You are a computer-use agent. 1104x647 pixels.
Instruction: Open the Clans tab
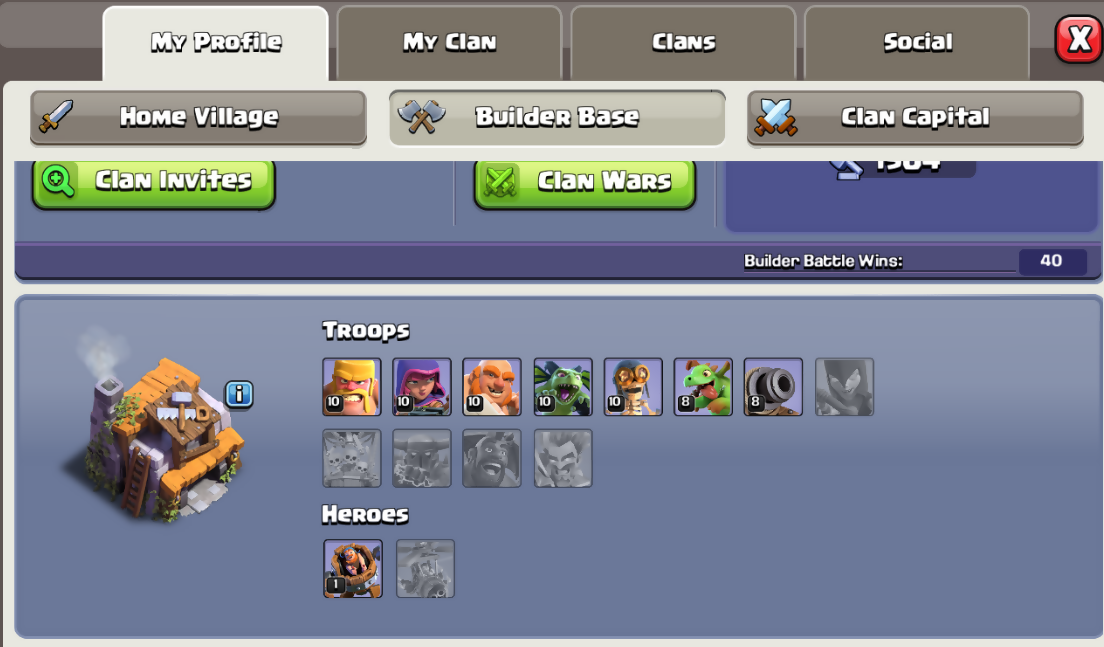coord(683,43)
